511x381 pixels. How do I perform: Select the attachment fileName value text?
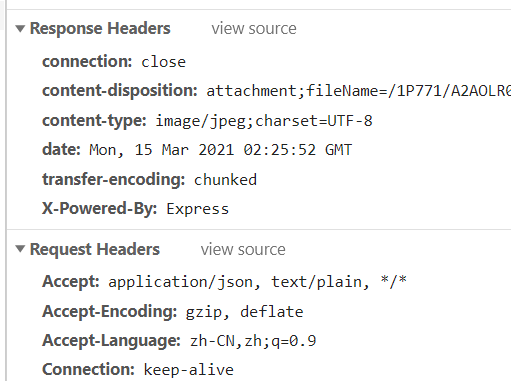358,91
